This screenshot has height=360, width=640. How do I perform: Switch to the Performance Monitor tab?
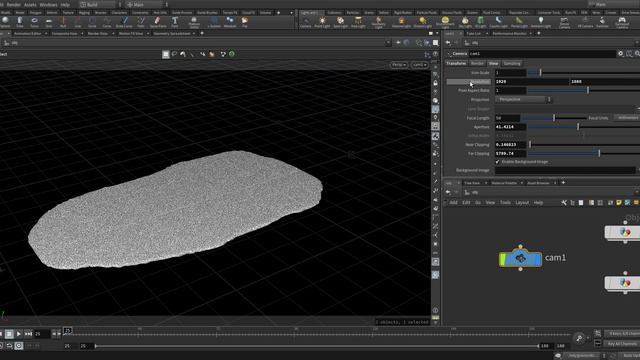(509, 33)
